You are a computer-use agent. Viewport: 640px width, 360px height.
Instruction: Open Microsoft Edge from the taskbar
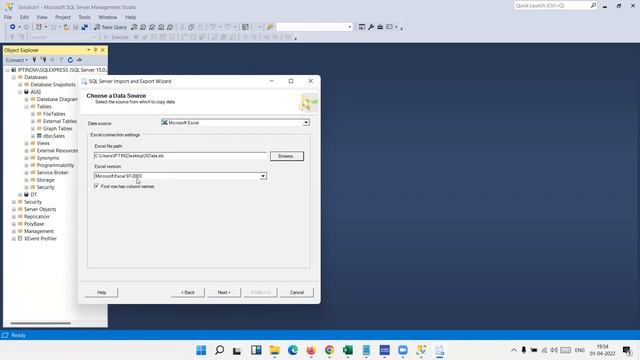(x=293, y=350)
